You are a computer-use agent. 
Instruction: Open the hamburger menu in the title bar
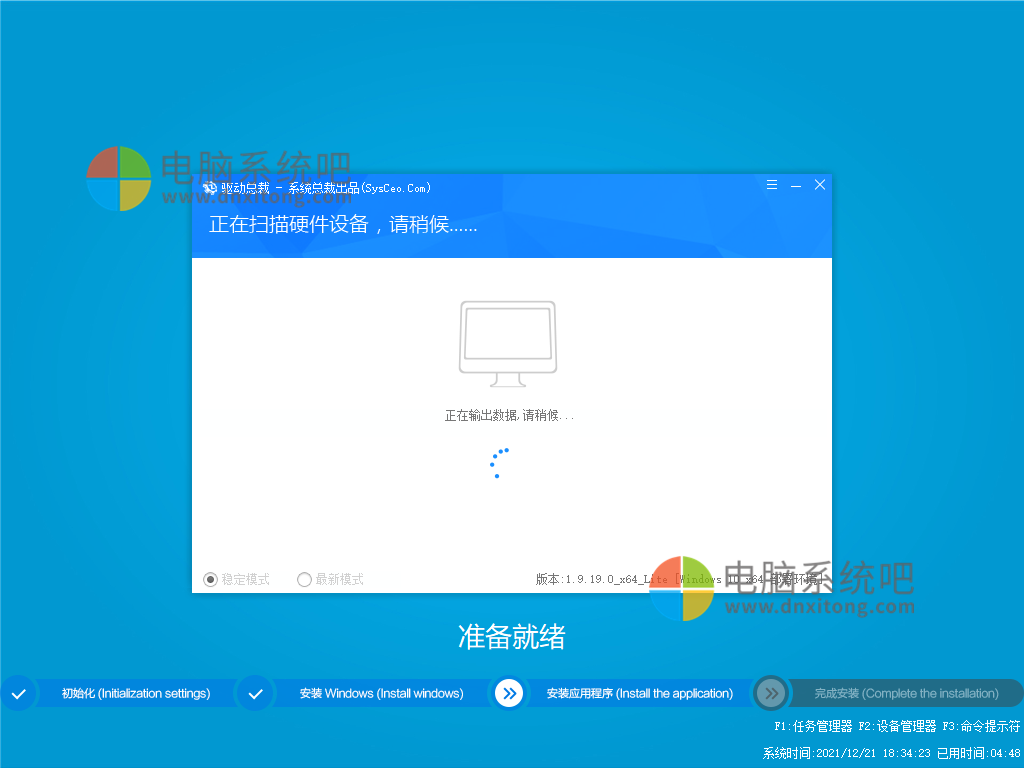[771, 185]
